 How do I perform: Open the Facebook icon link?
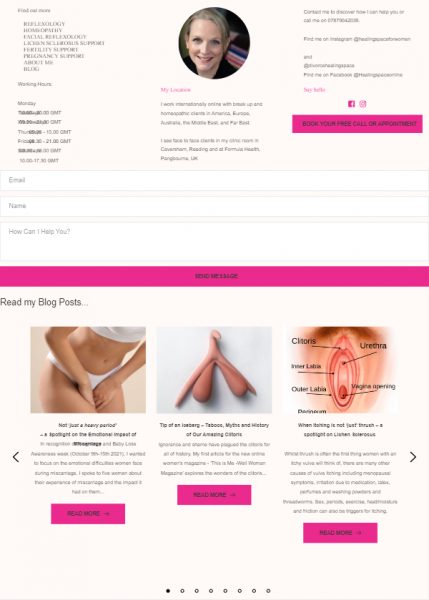coord(351,104)
